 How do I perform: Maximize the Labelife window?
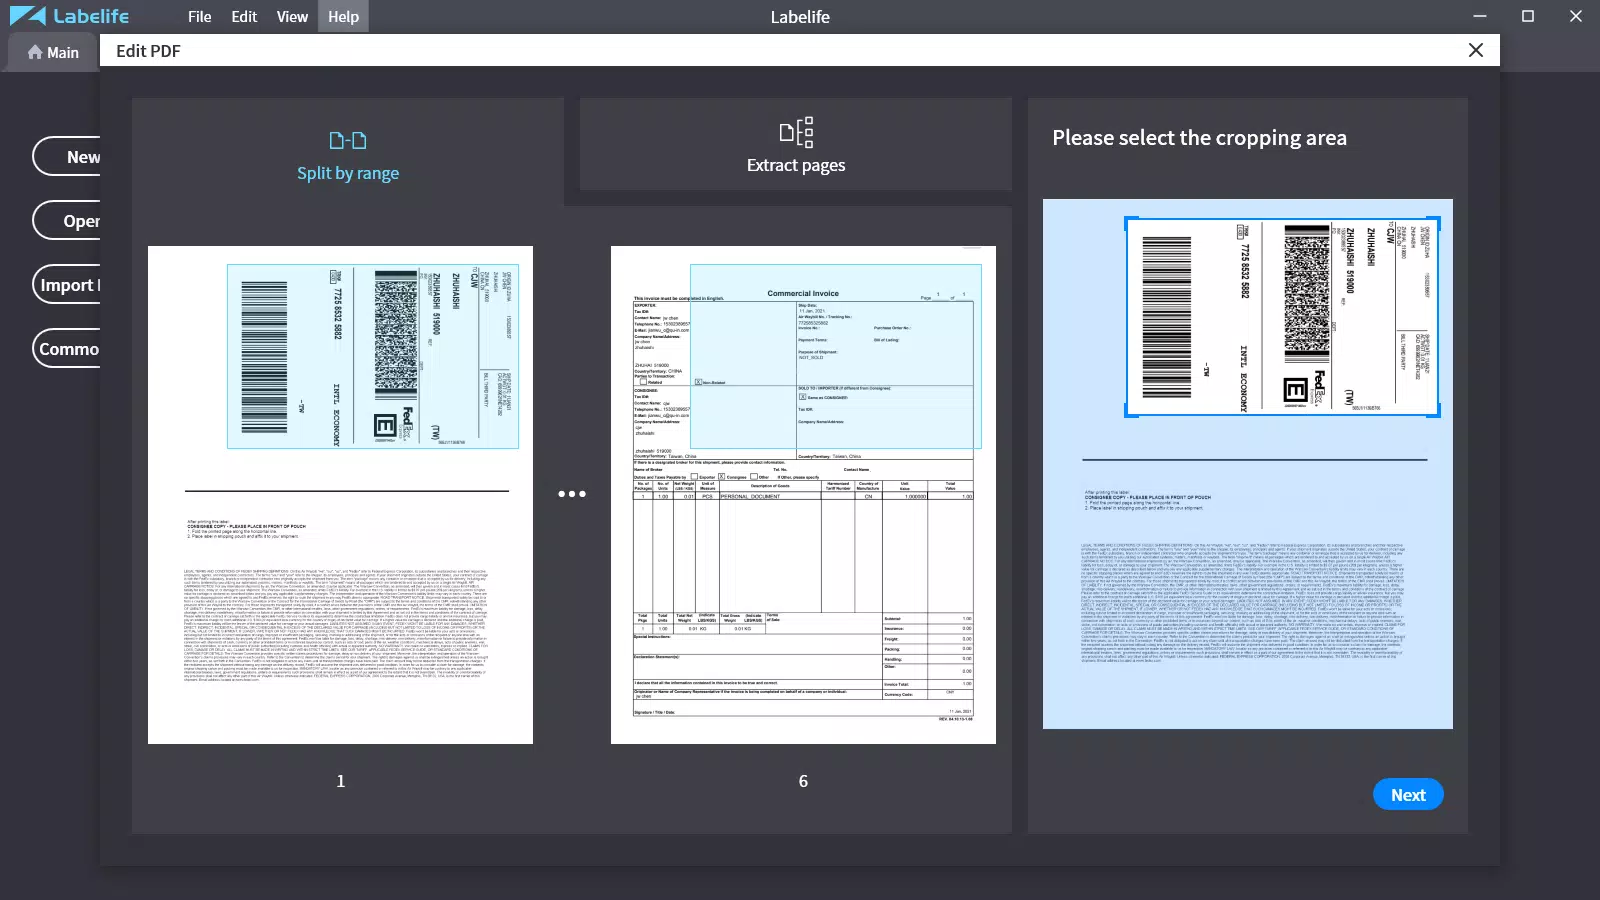click(1528, 16)
